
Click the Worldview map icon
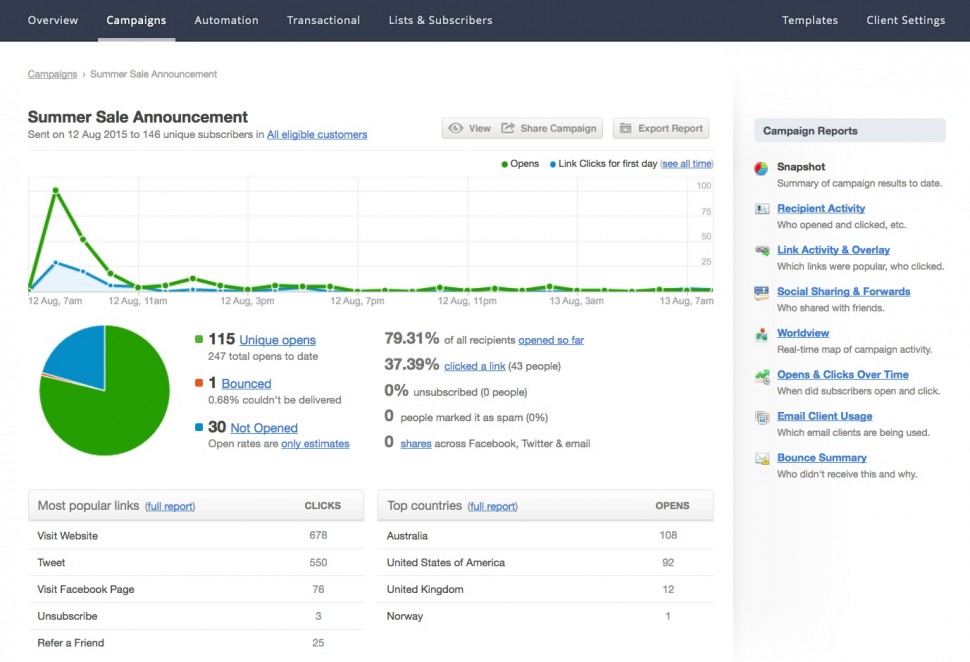coord(762,334)
